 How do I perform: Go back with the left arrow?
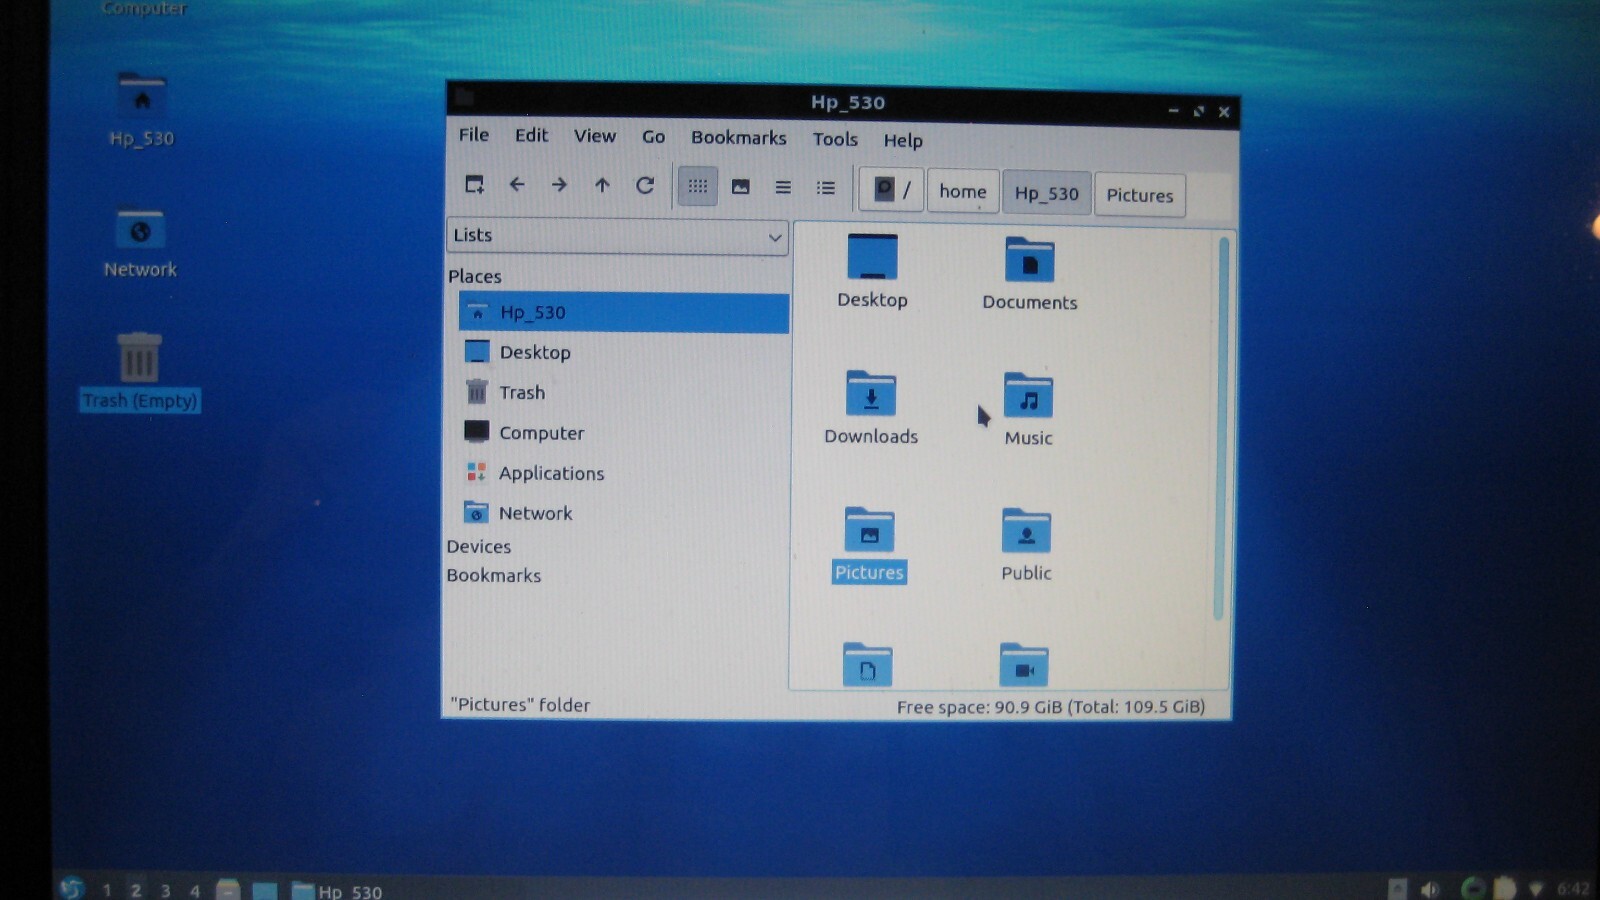click(517, 184)
